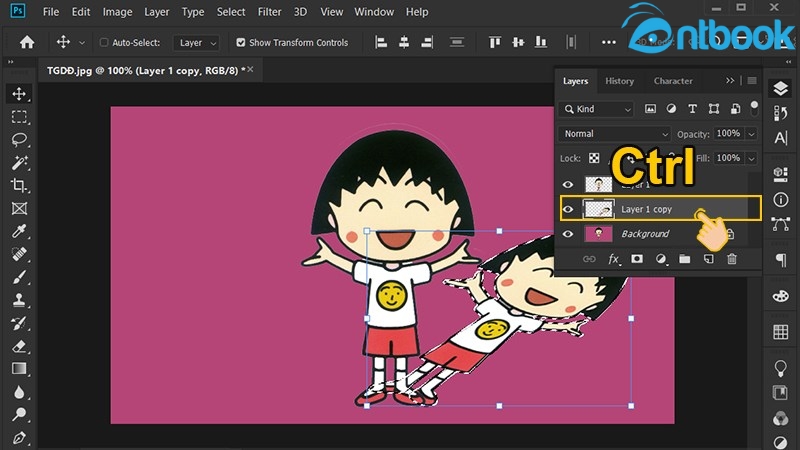Hide Layer 1 with eye icon
Image resolution: width=800 pixels, height=450 pixels.
pyautogui.click(x=568, y=185)
